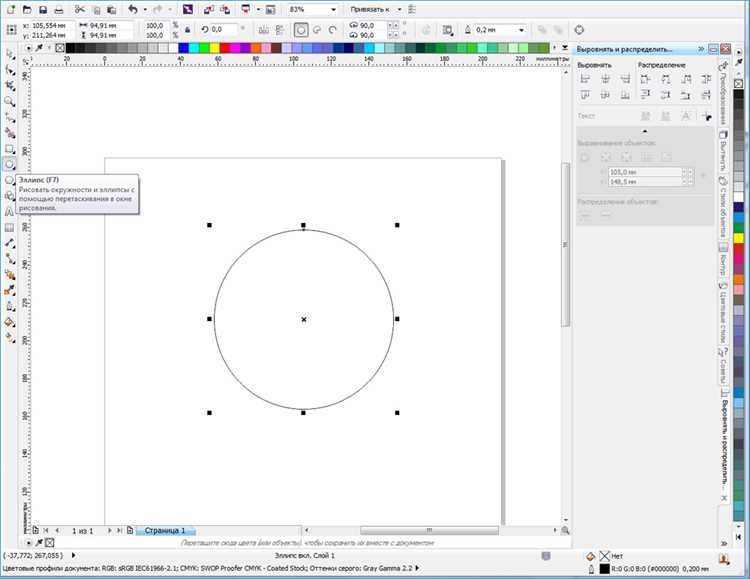Image resolution: width=750 pixels, height=579 pixels.
Task: Click Align left icon in Выровнять section
Action: click(585, 79)
